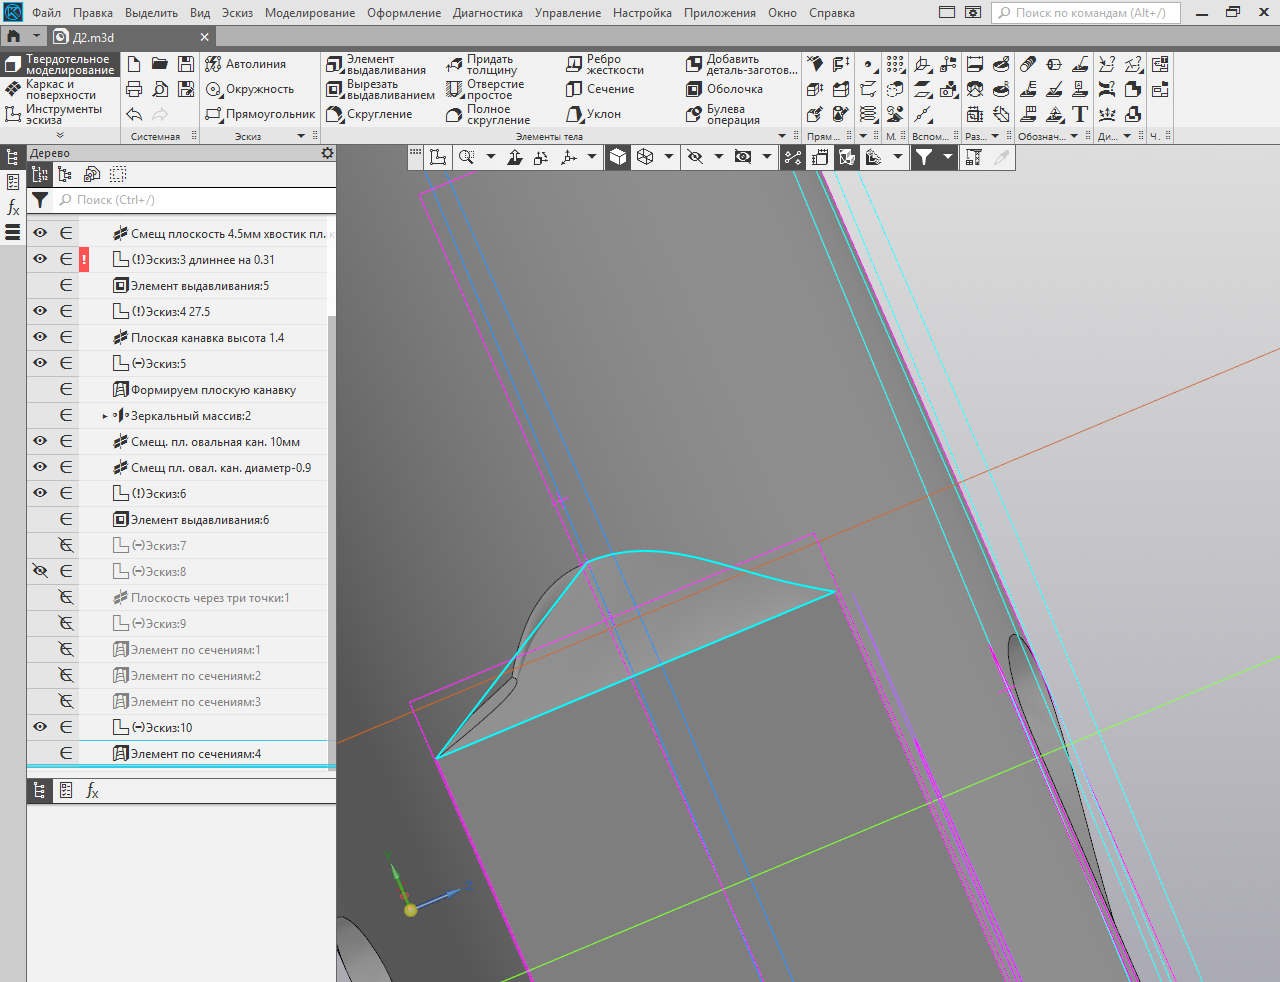The height and width of the screenshot is (982, 1280).
Task: Click the Save document icon
Action: (186, 64)
